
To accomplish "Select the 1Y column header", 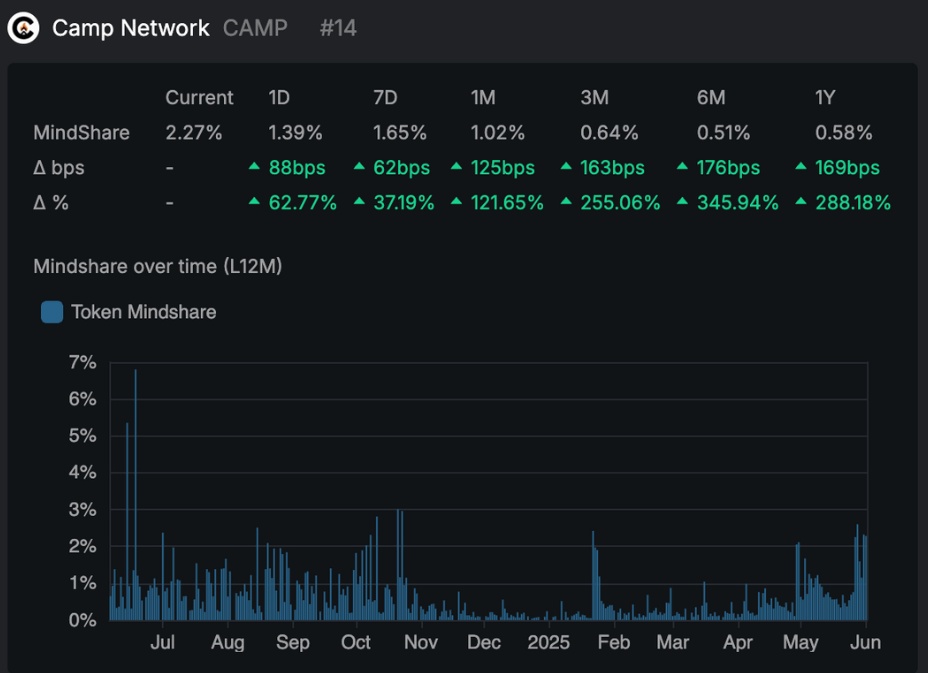I will (825, 97).
